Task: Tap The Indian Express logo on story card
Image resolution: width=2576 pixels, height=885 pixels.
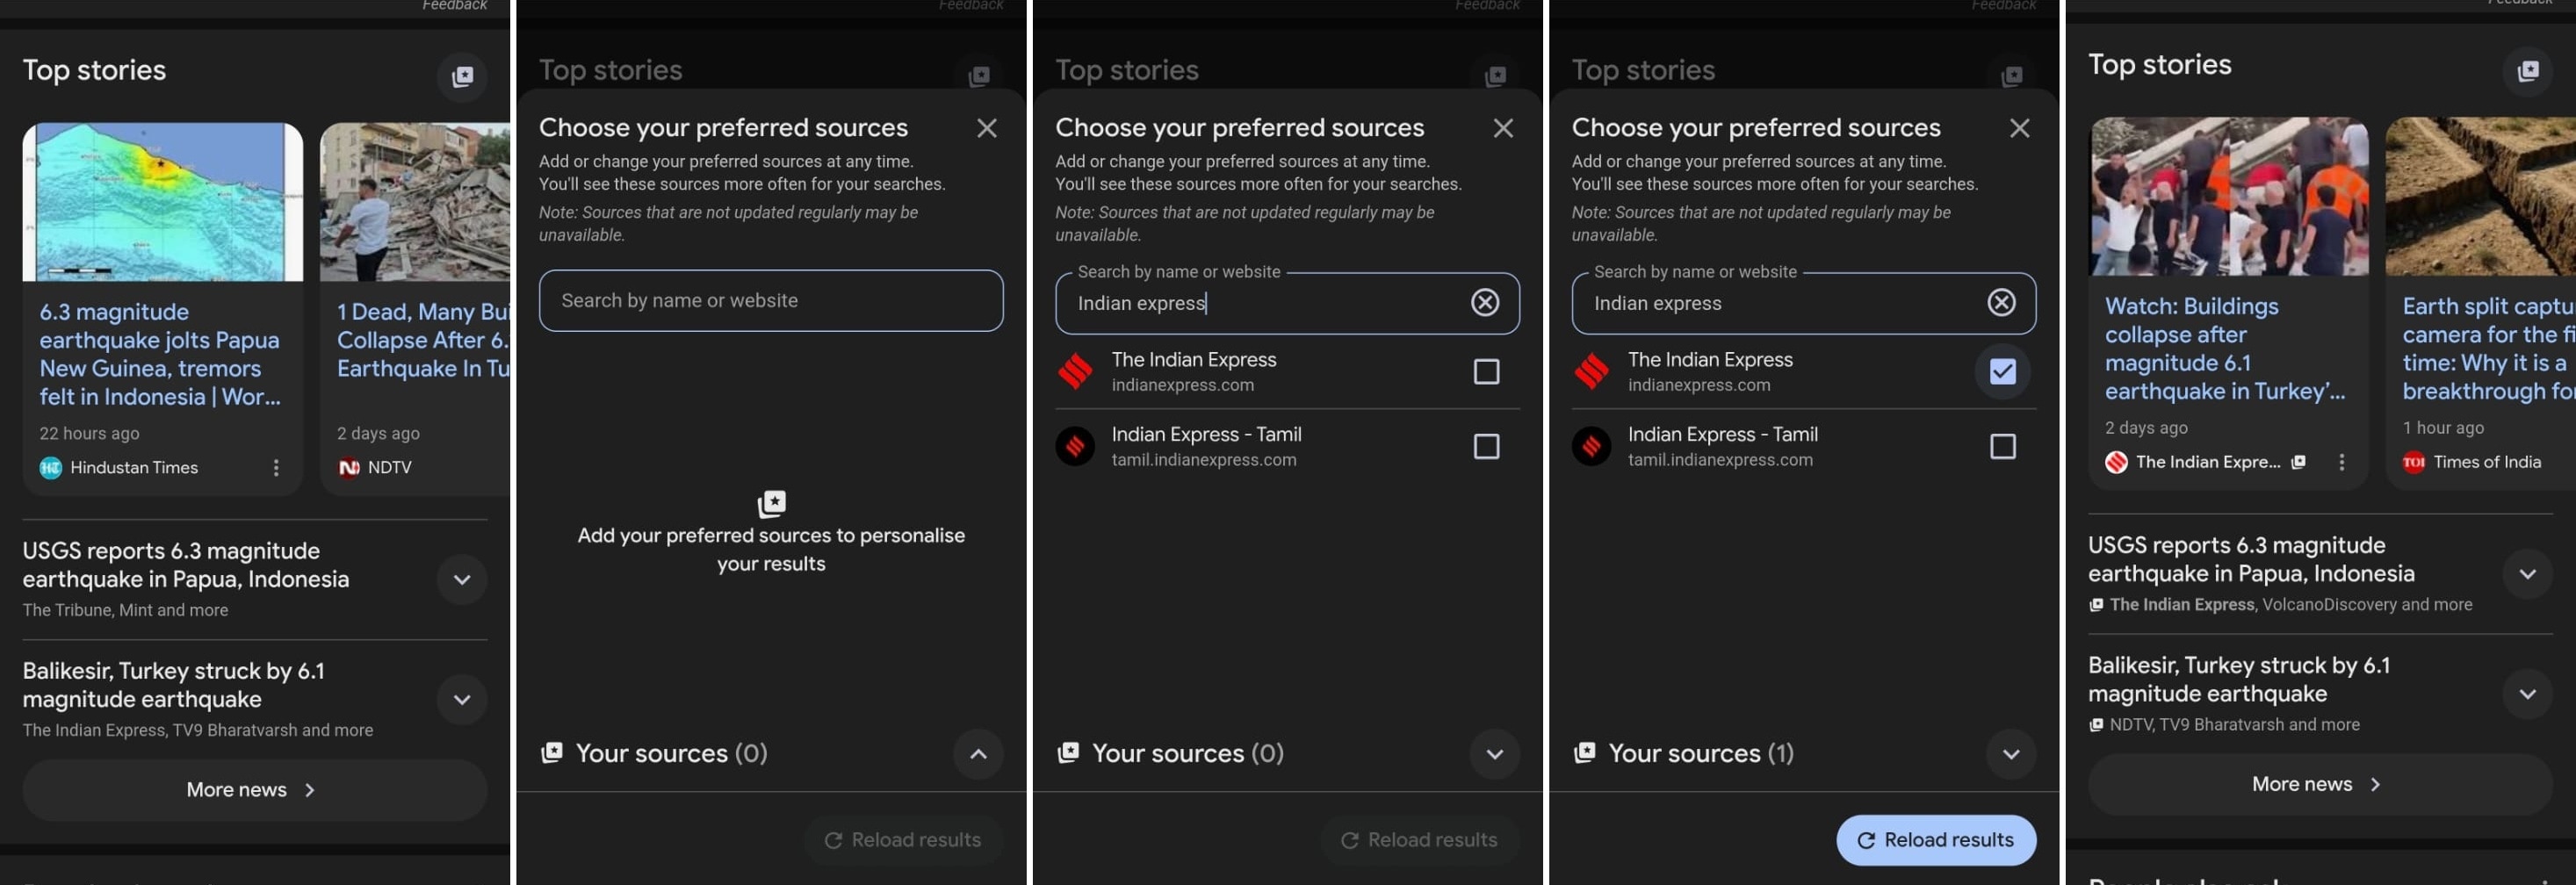Action: [2115, 462]
